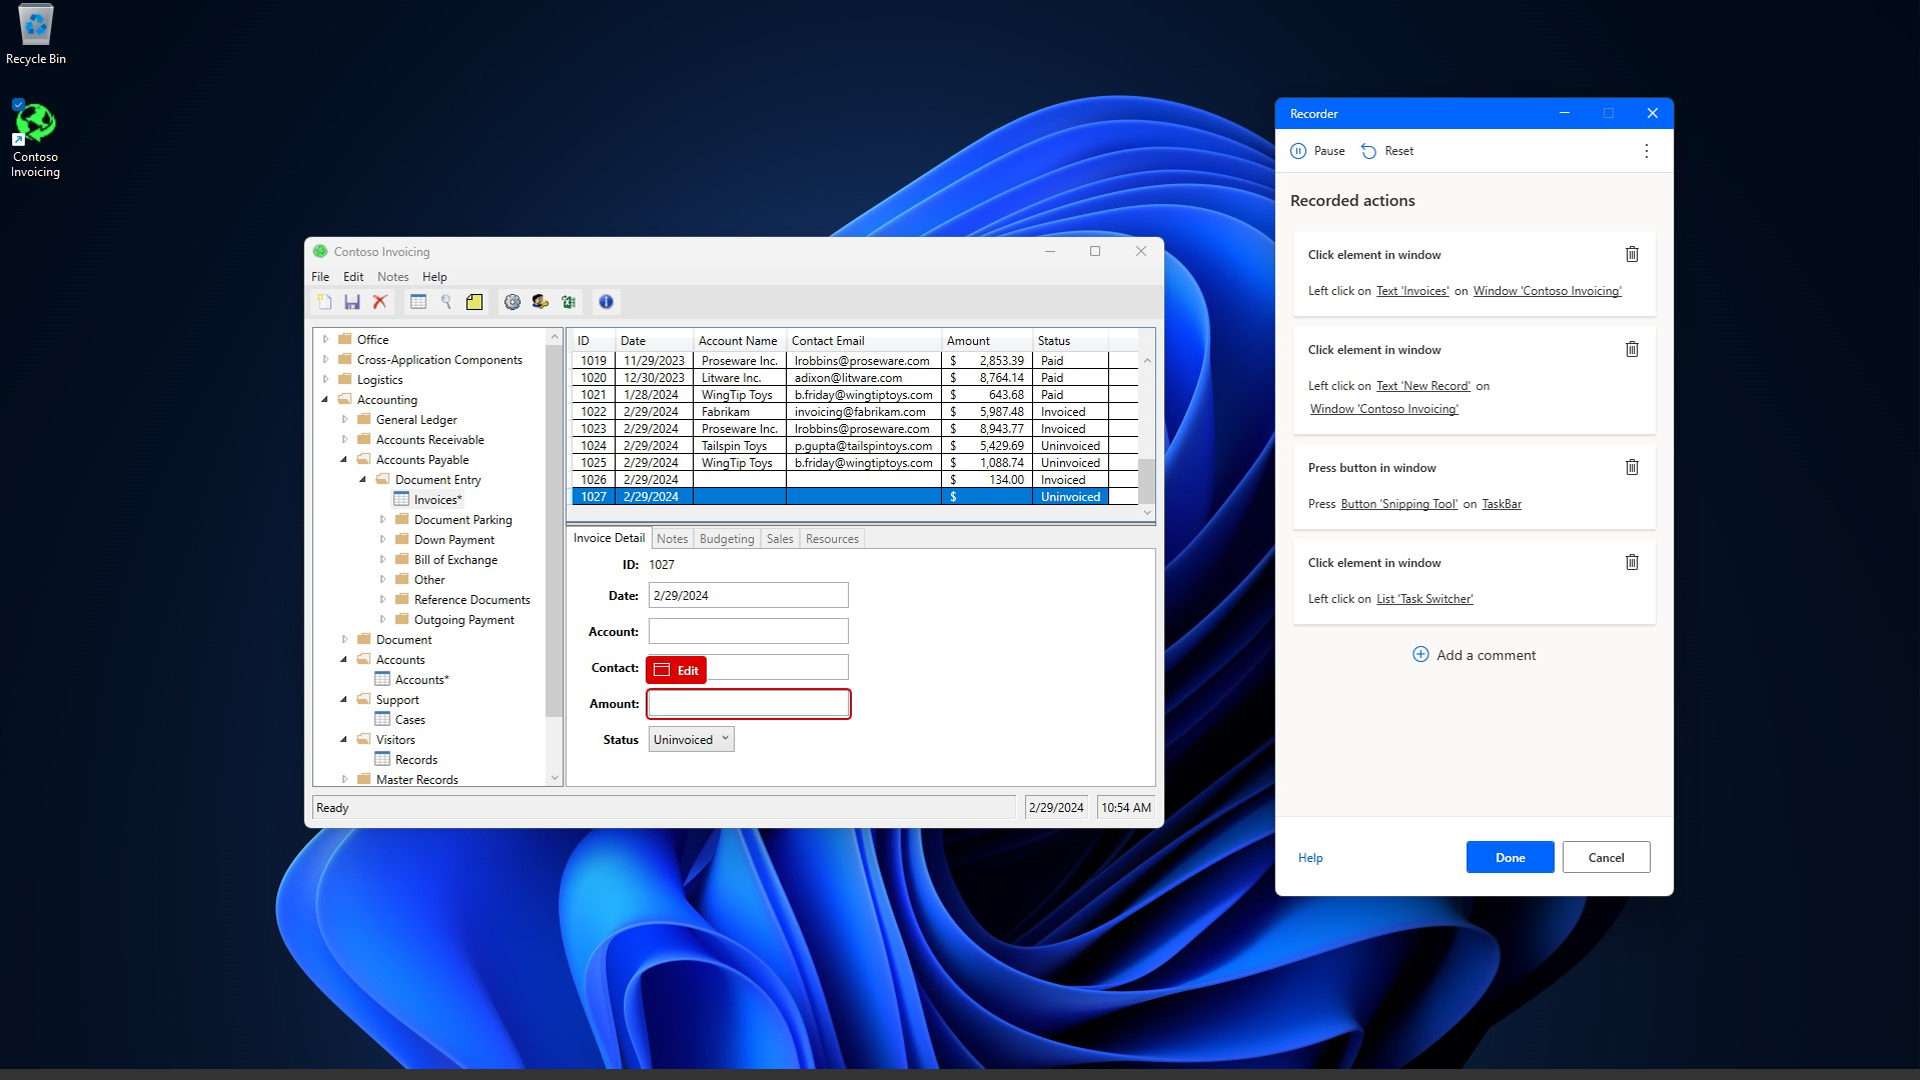Click inside the empty Amount field

tap(748, 703)
